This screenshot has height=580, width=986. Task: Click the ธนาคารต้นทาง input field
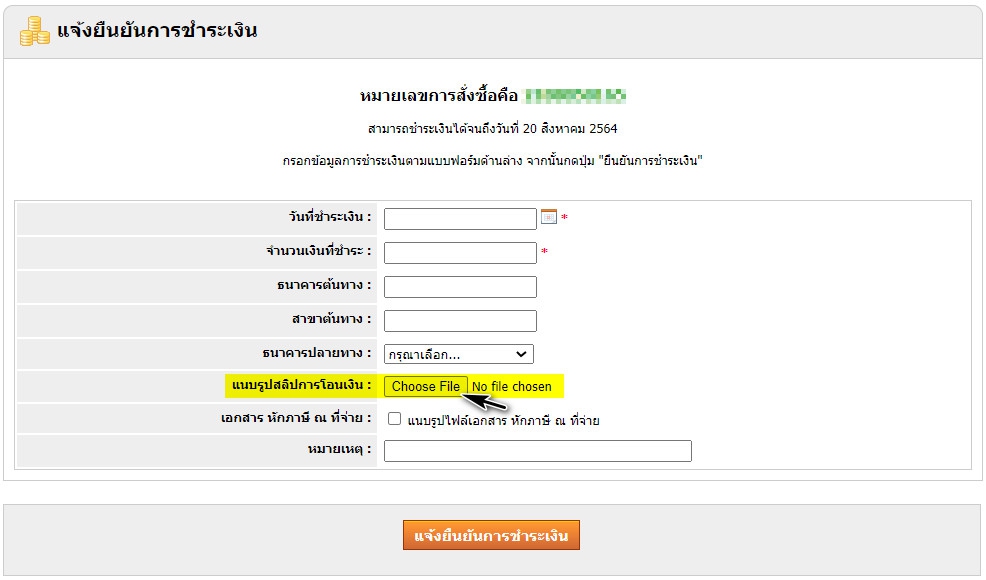click(x=460, y=287)
